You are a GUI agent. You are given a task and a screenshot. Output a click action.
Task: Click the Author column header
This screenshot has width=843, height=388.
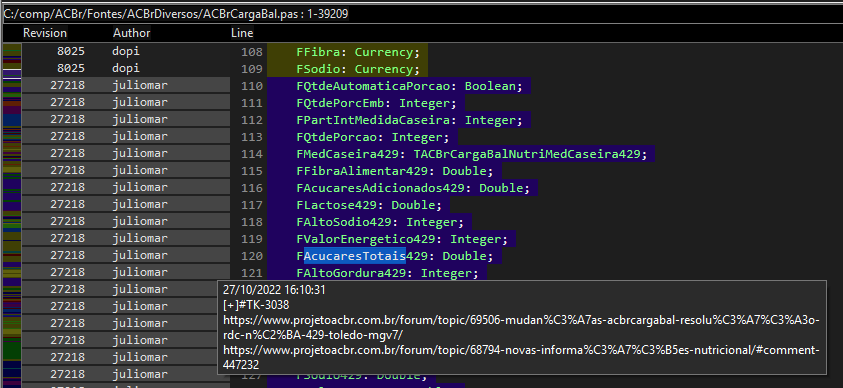(x=131, y=33)
